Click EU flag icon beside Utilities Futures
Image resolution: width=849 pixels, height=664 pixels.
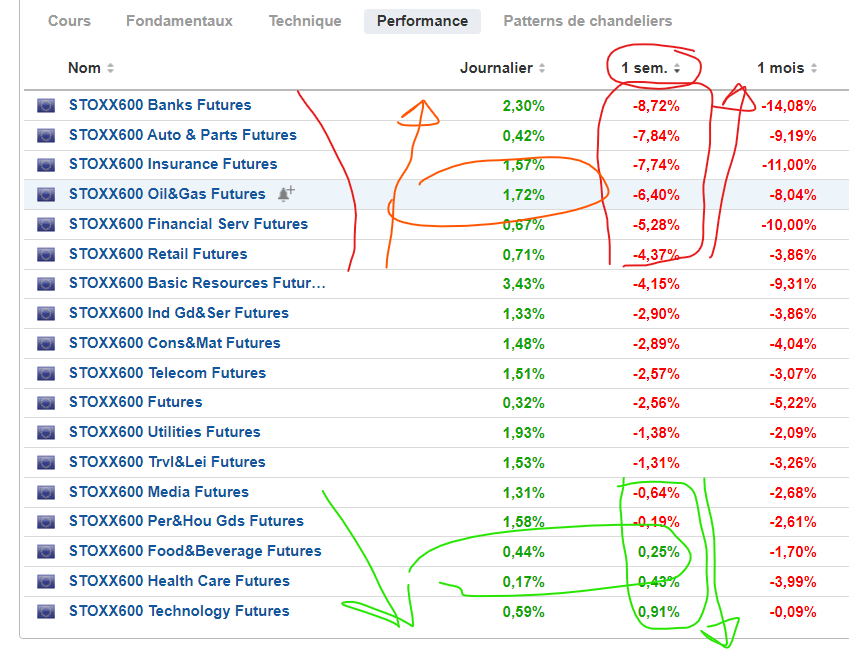(46, 432)
